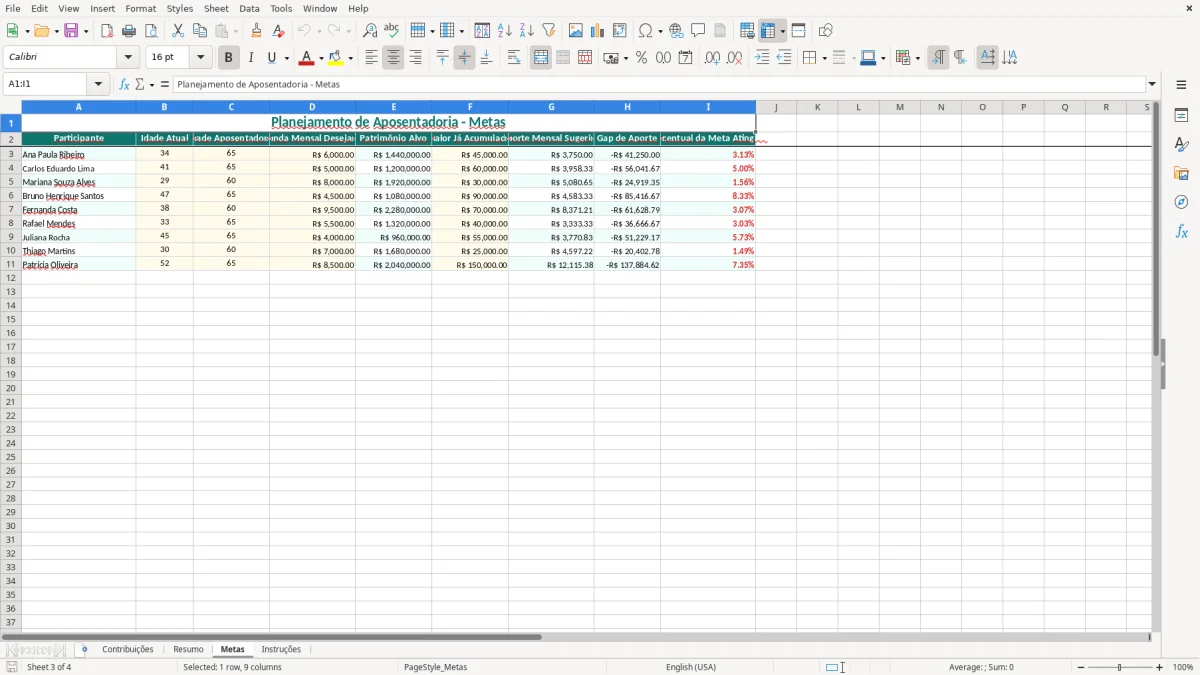This screenshot has height=675, width=1200.
Task: Click the Zoom In plus button
Action: point(1160,667)
